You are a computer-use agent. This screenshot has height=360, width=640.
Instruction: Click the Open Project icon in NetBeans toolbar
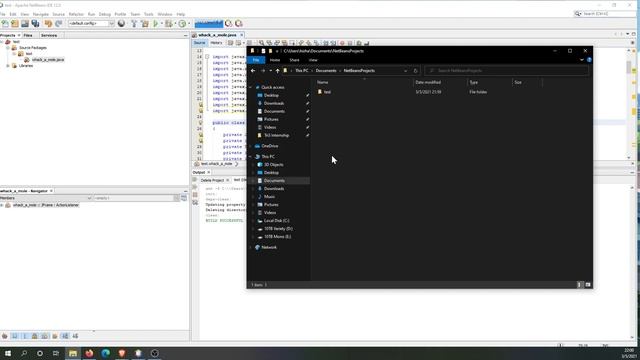click(x=25, y=24)
